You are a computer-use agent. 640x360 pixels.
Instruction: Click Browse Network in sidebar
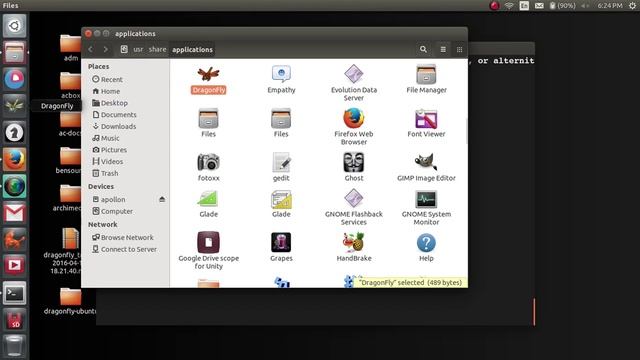click(123, 238)
